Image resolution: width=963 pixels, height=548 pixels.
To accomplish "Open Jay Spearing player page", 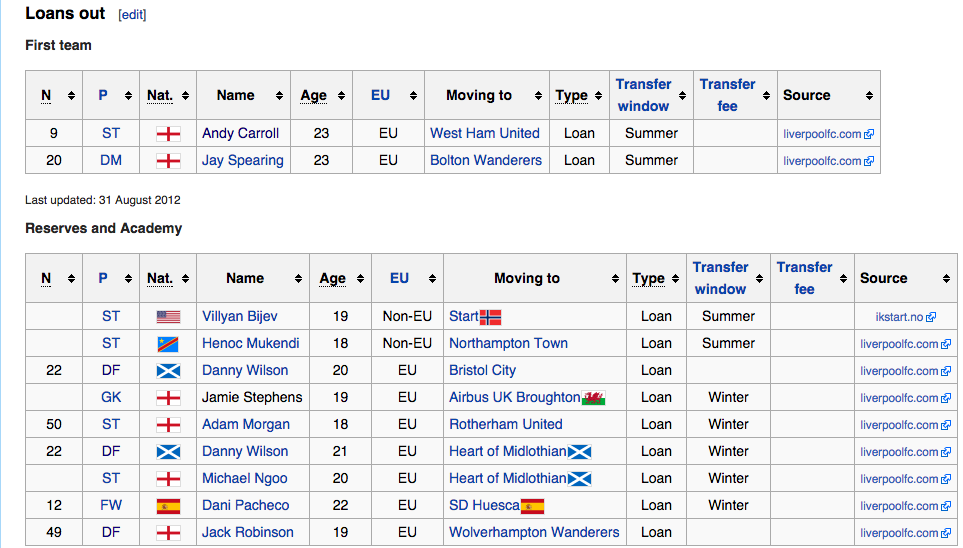I will click(x=243, y=160).
